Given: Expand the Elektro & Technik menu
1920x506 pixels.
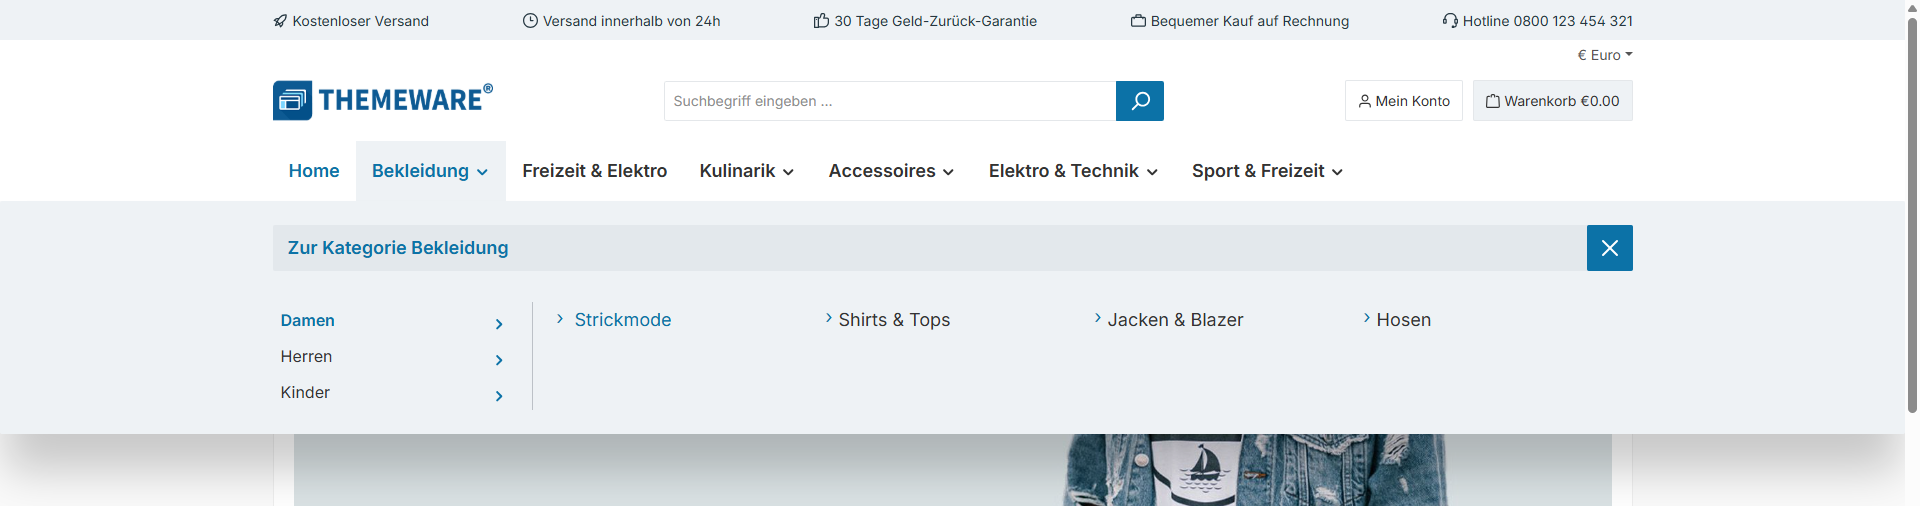Looking at the screenshot, I should coord(1073,171).
